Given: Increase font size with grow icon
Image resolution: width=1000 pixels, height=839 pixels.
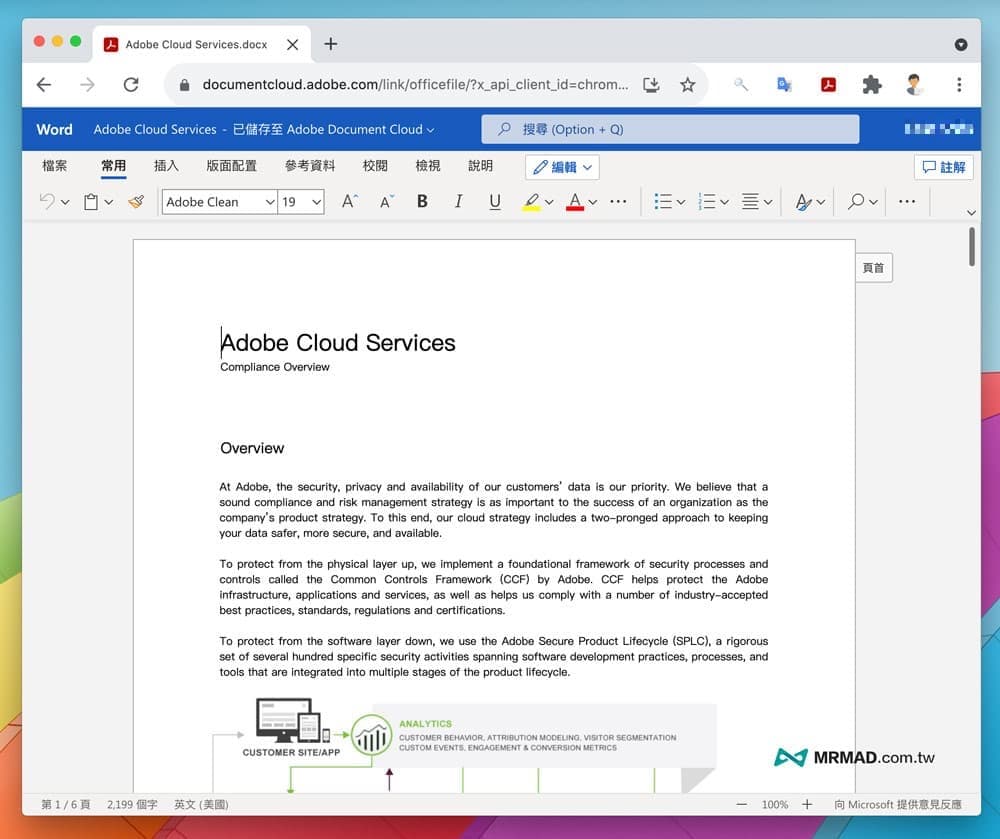Looking at the screenshot, I should tap(349, 201).
